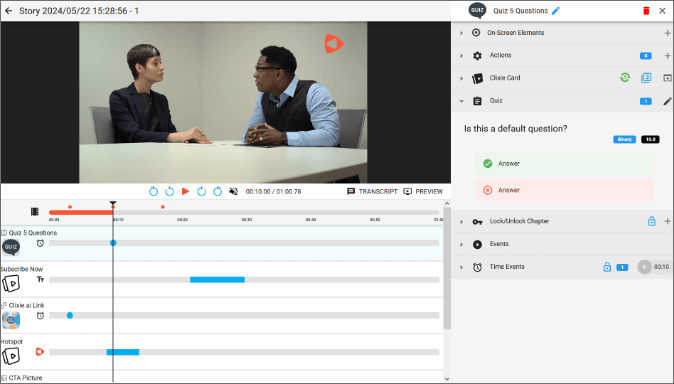Click the Time Events count badge
Viewport: 674px width, 384px height.
click(622, 267)
